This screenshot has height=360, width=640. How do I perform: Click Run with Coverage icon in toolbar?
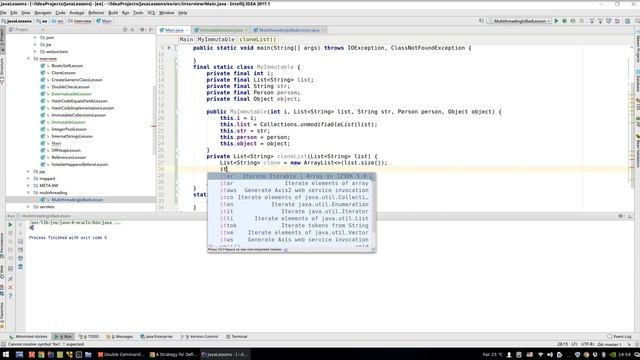click(x=573, y=21)
